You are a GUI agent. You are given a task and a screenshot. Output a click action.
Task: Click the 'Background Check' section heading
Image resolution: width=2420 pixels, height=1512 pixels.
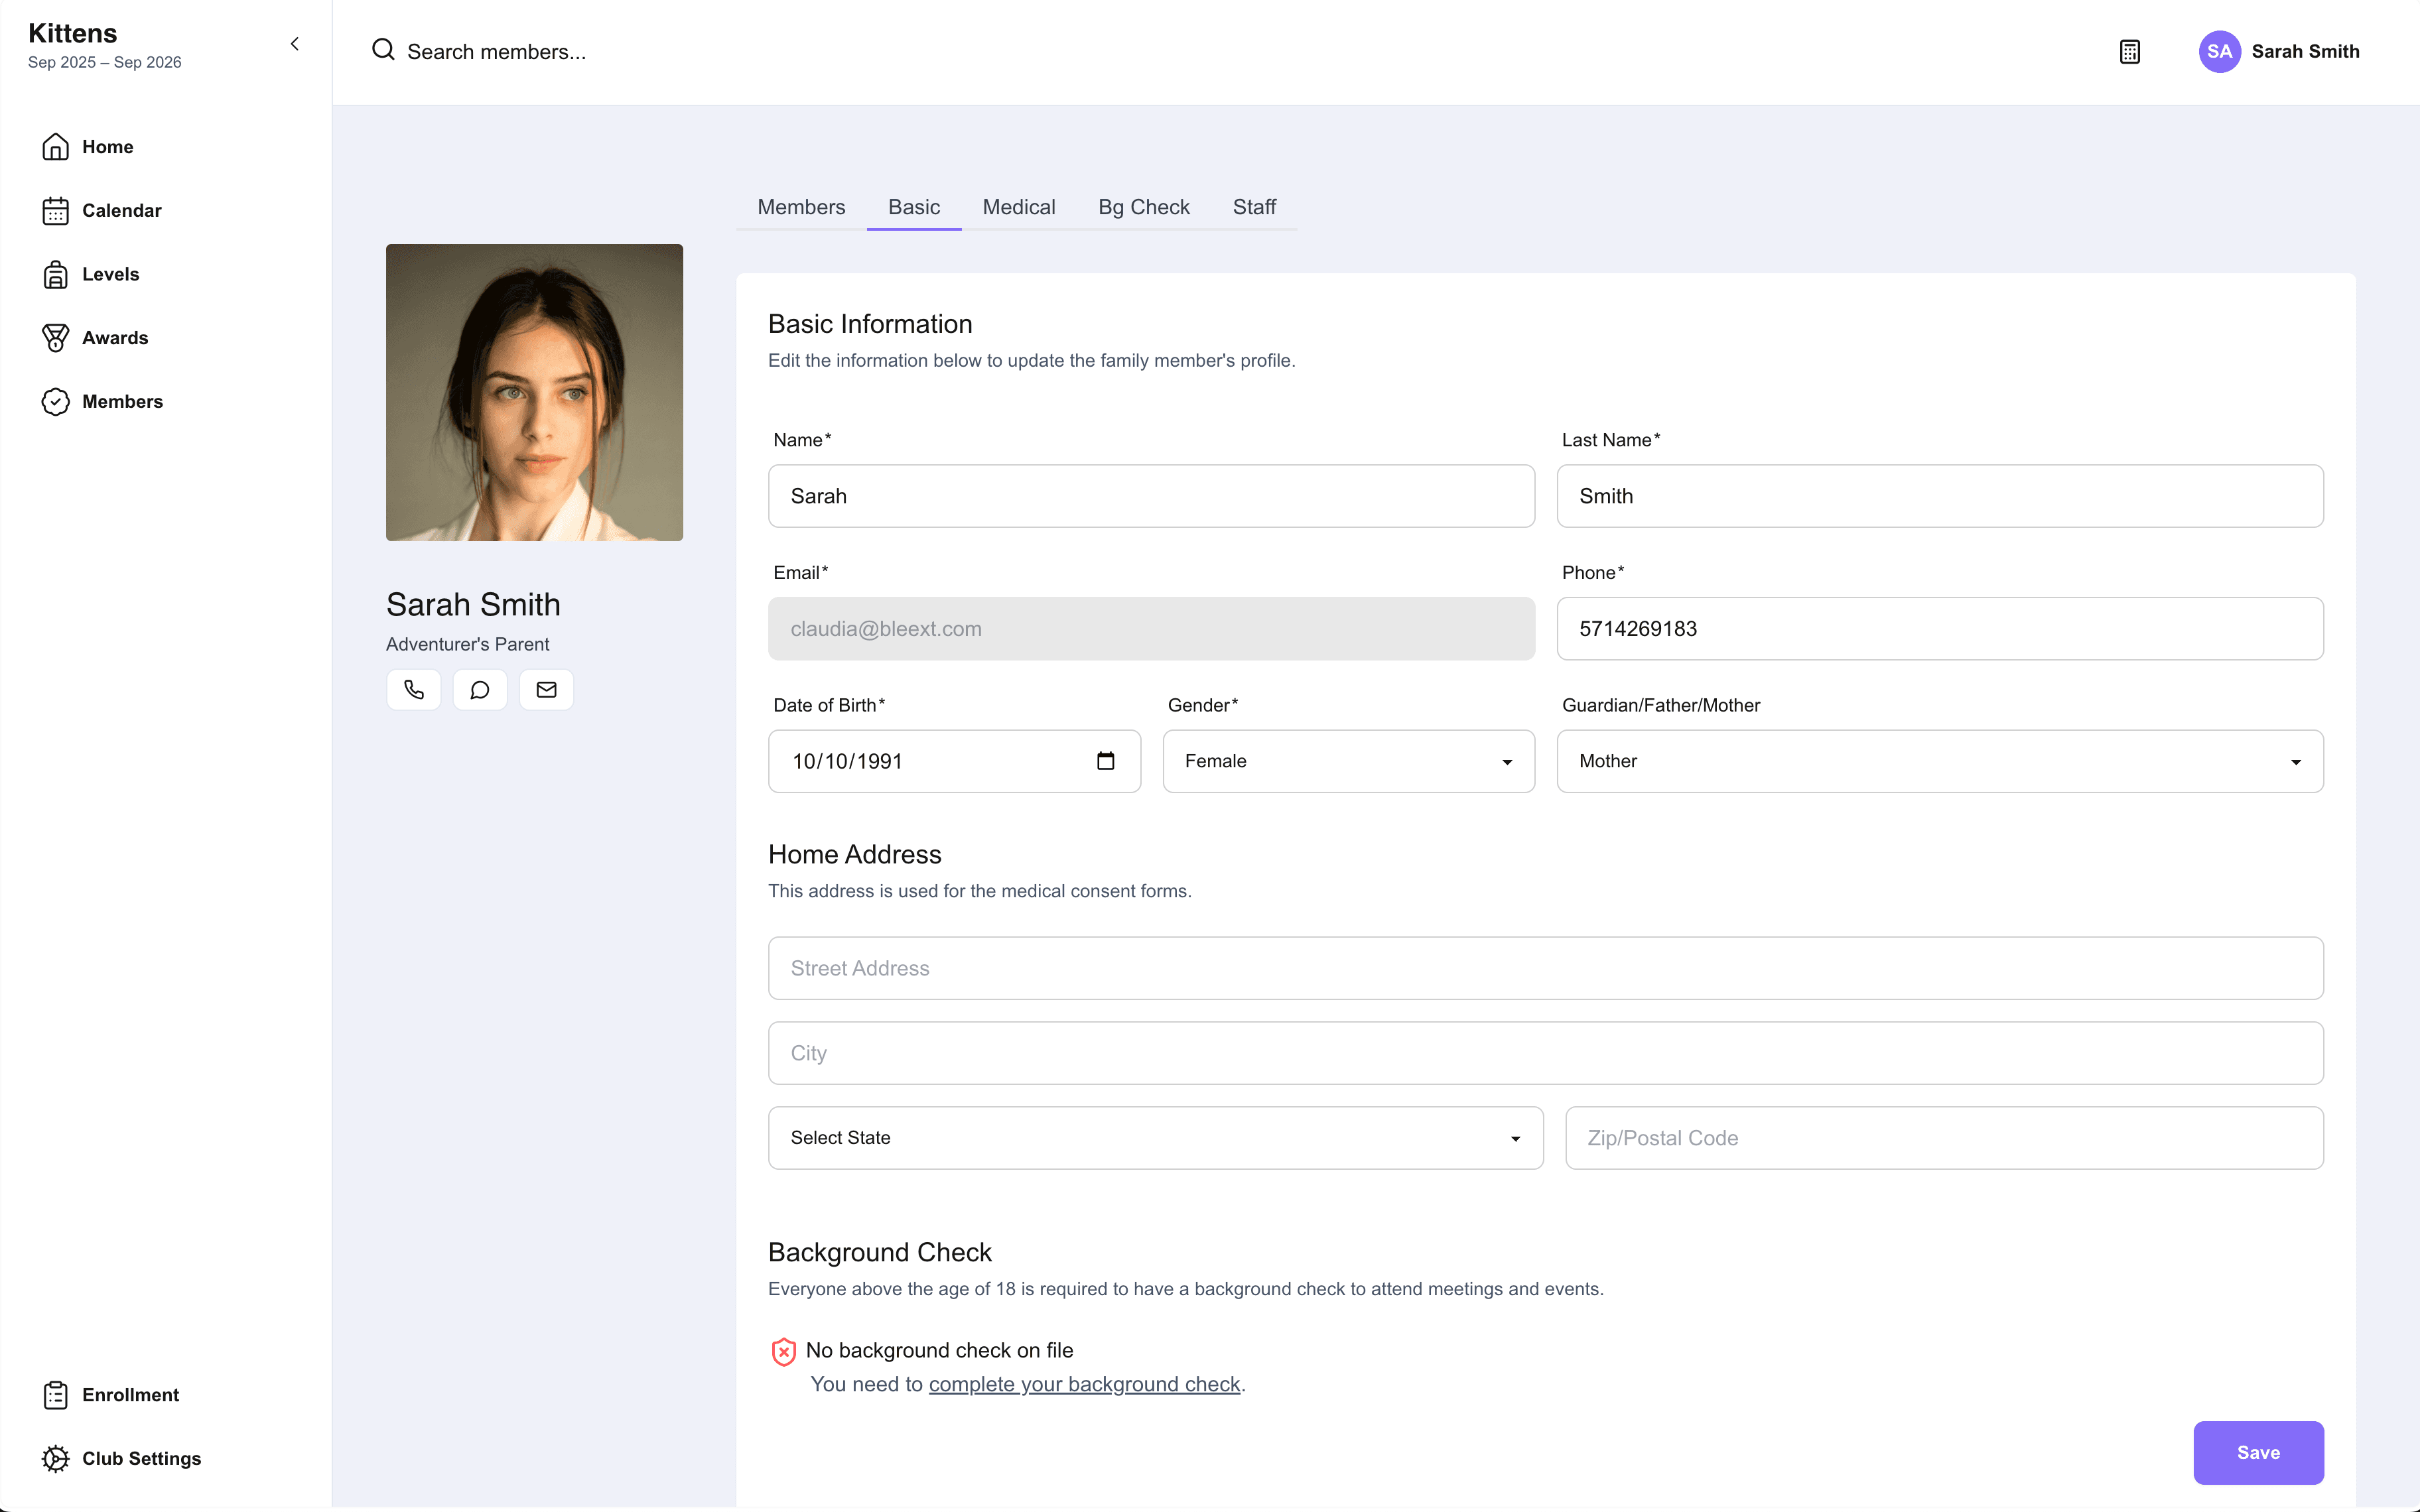point(880,1252)
